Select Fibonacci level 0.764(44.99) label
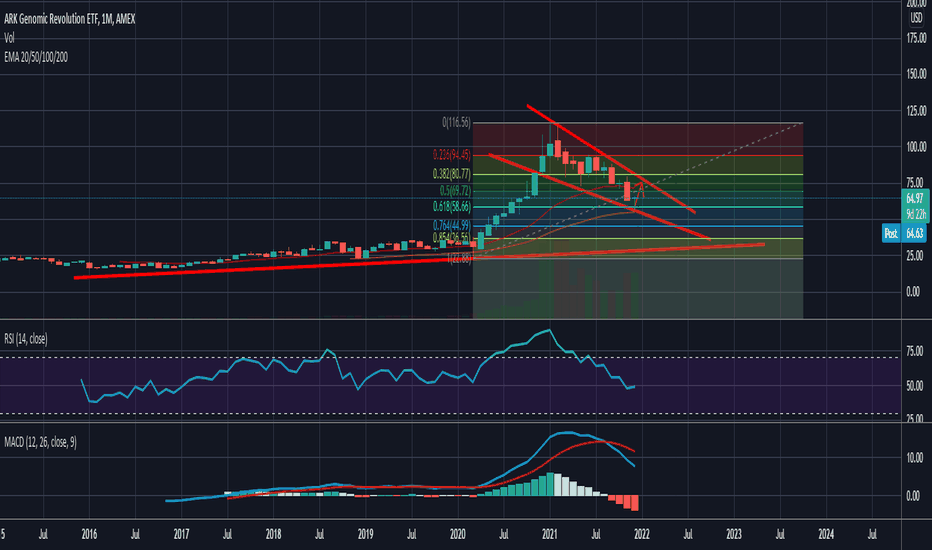932x550 pixels. coord(451,226)
